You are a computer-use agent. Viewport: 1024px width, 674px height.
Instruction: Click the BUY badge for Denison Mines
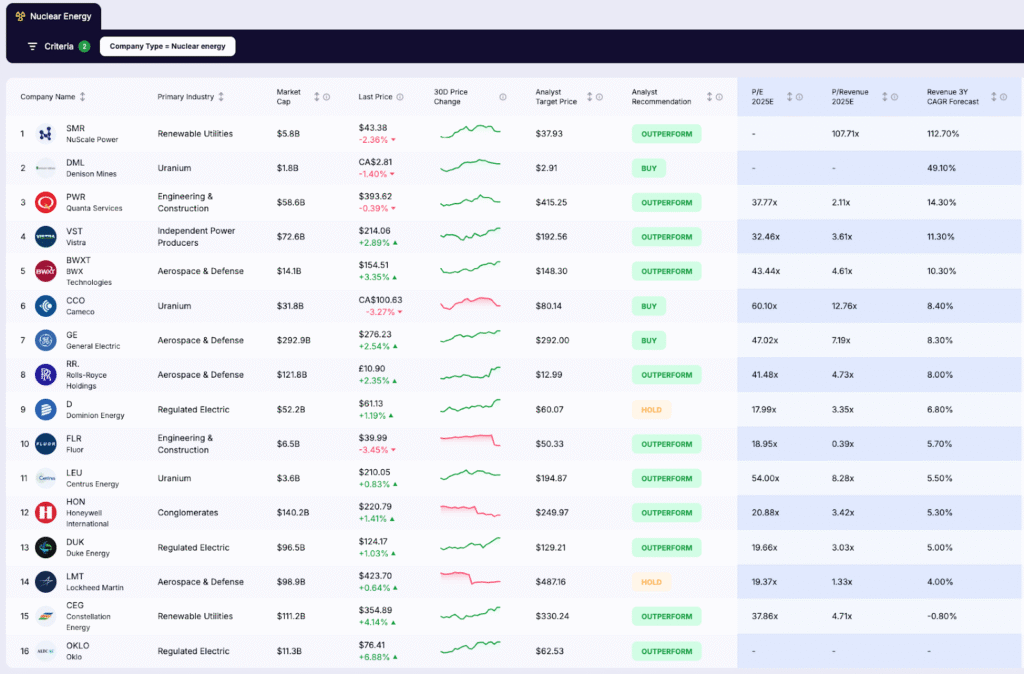point(648,168)
